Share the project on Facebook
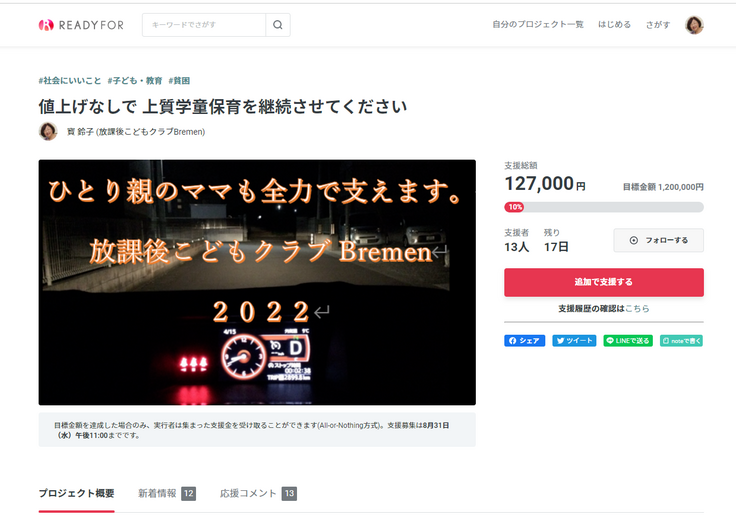This screenshot has width=736, height=527. pyautogui.click(x=524, y=341)
